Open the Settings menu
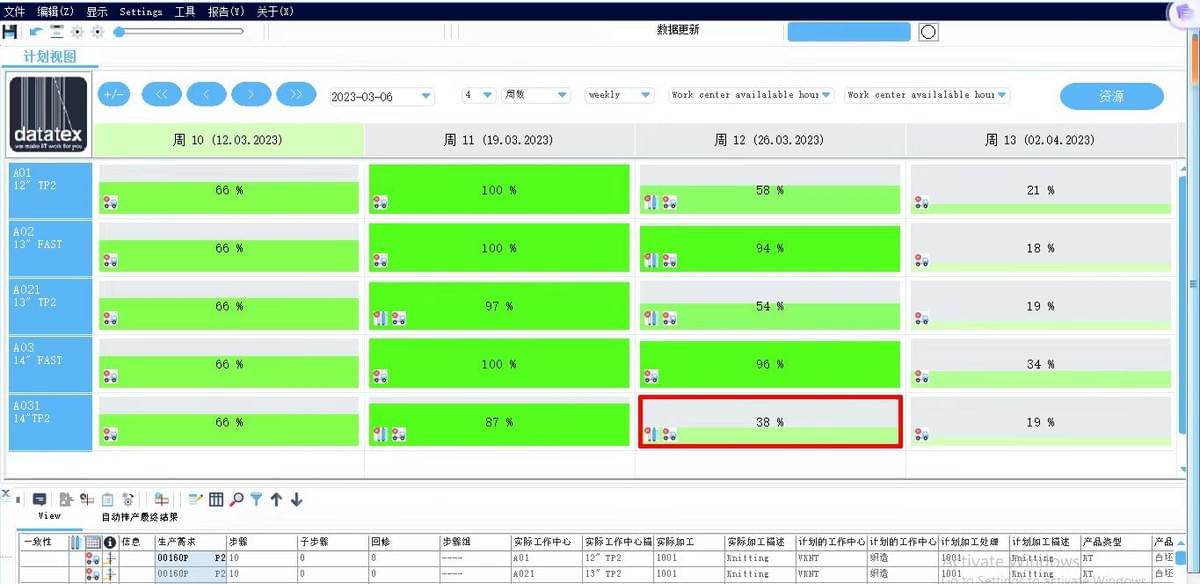The width and height of the screenshot is (1200, 584). point(141,11)
